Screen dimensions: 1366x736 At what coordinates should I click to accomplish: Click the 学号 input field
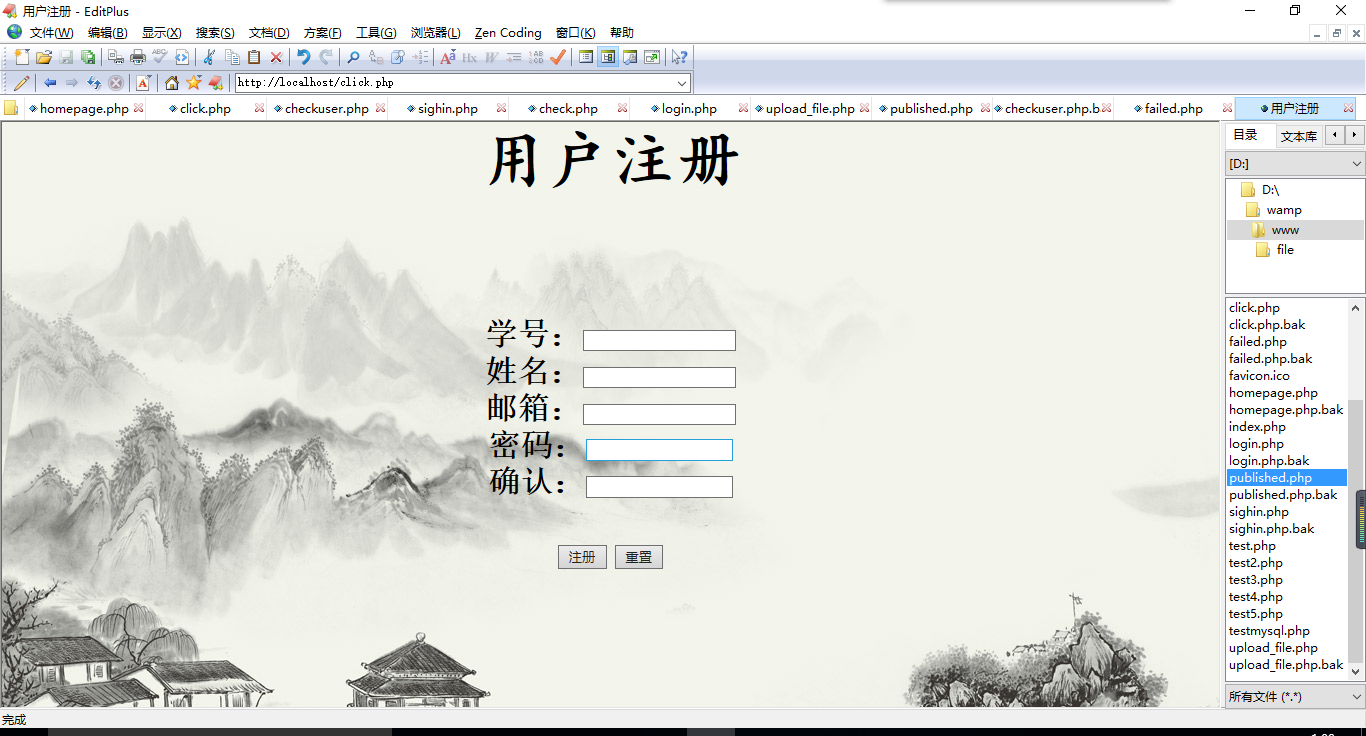click(659, 341)
